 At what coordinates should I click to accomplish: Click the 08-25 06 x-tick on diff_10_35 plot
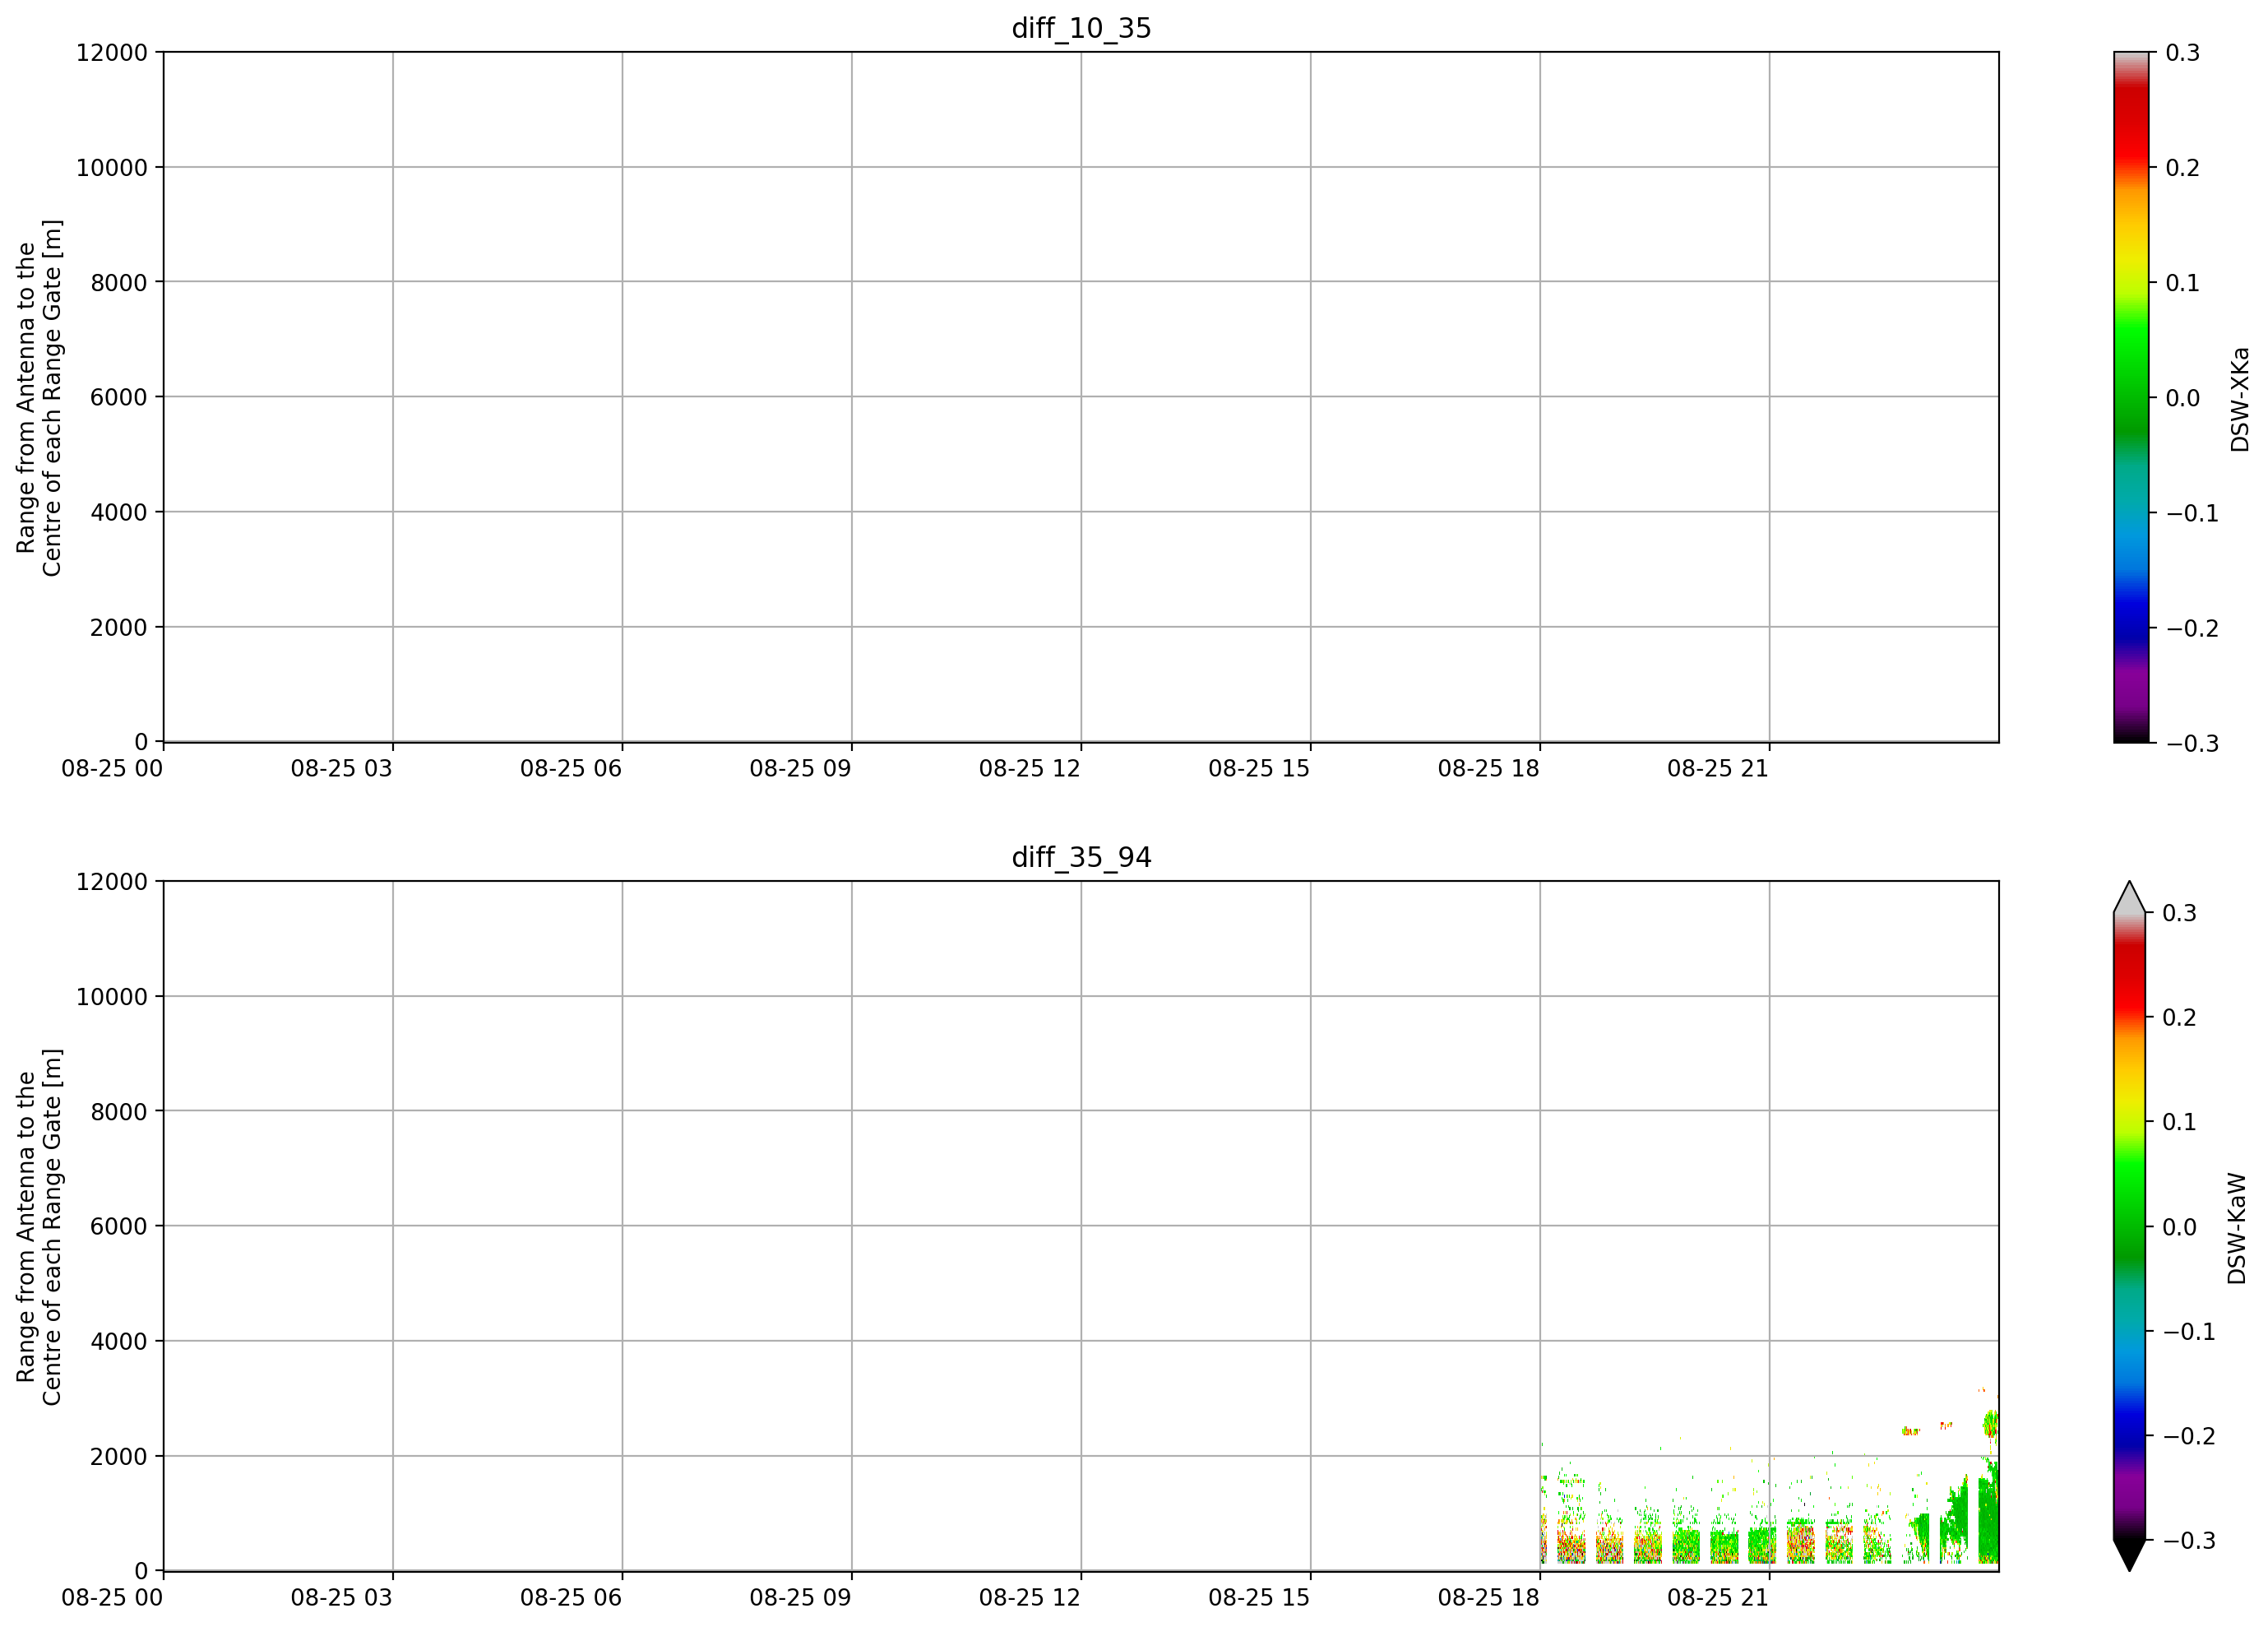coord(571,769)
